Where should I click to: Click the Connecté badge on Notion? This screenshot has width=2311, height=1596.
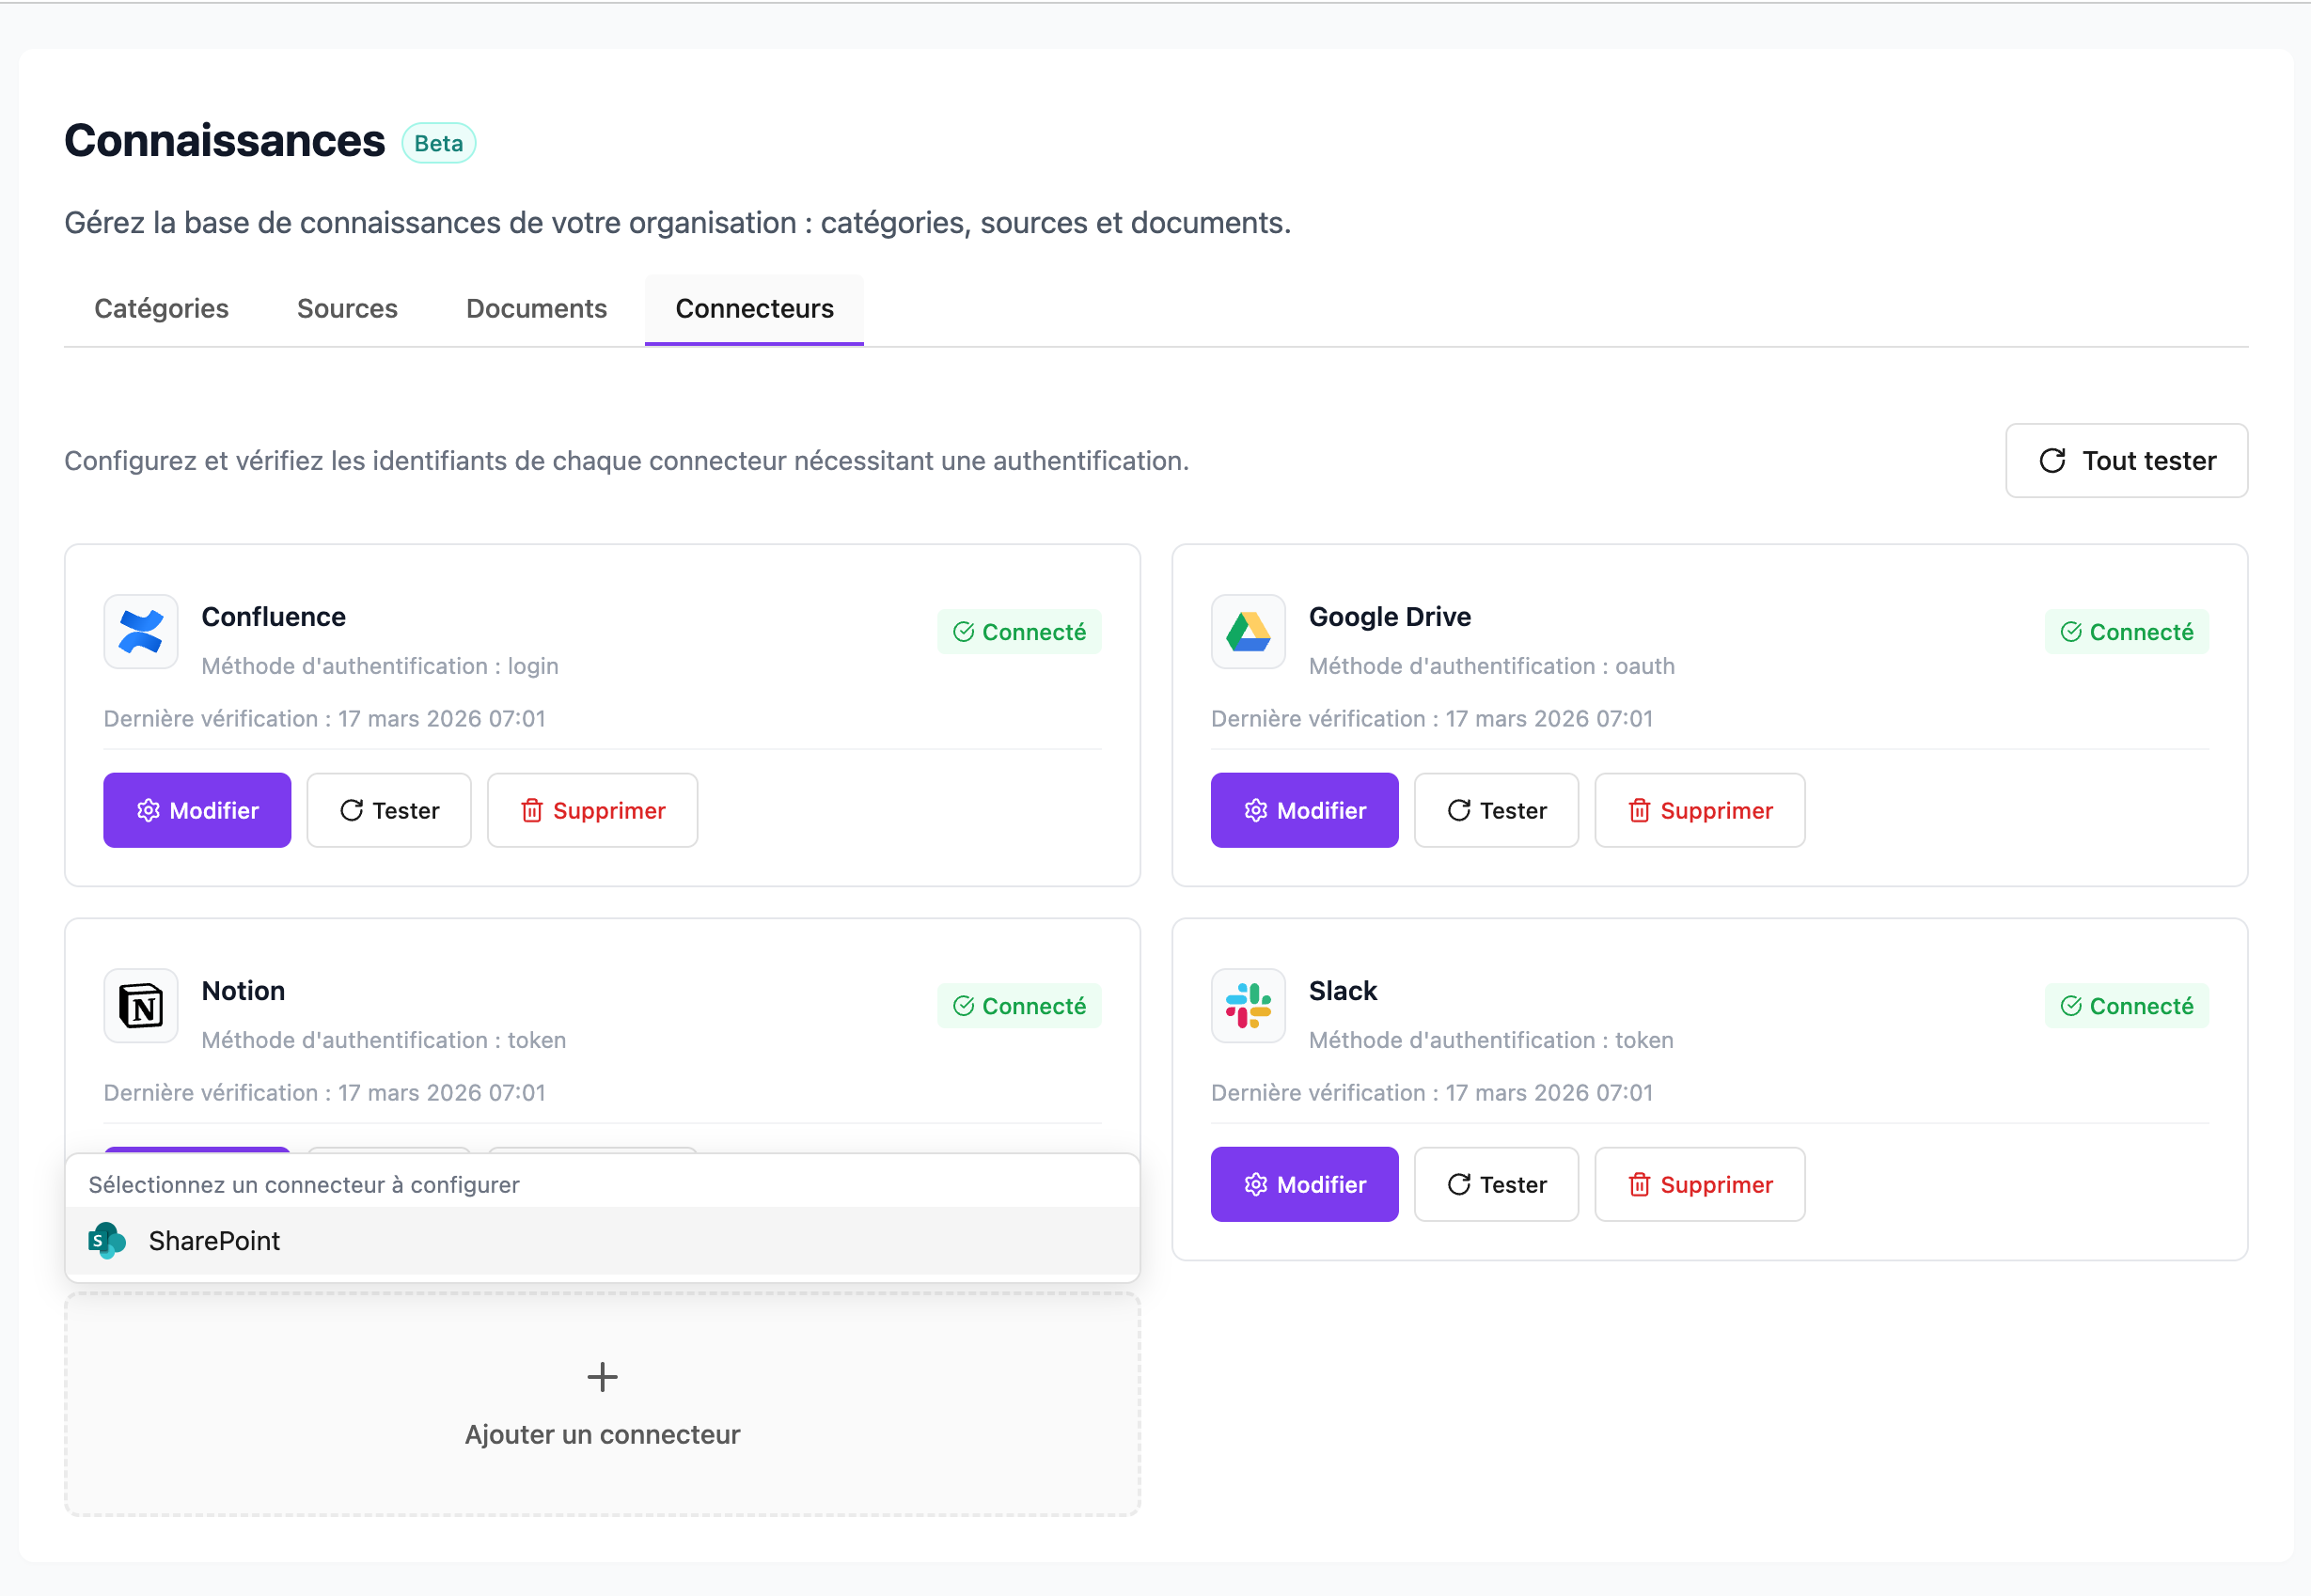click(1019, 1006)
